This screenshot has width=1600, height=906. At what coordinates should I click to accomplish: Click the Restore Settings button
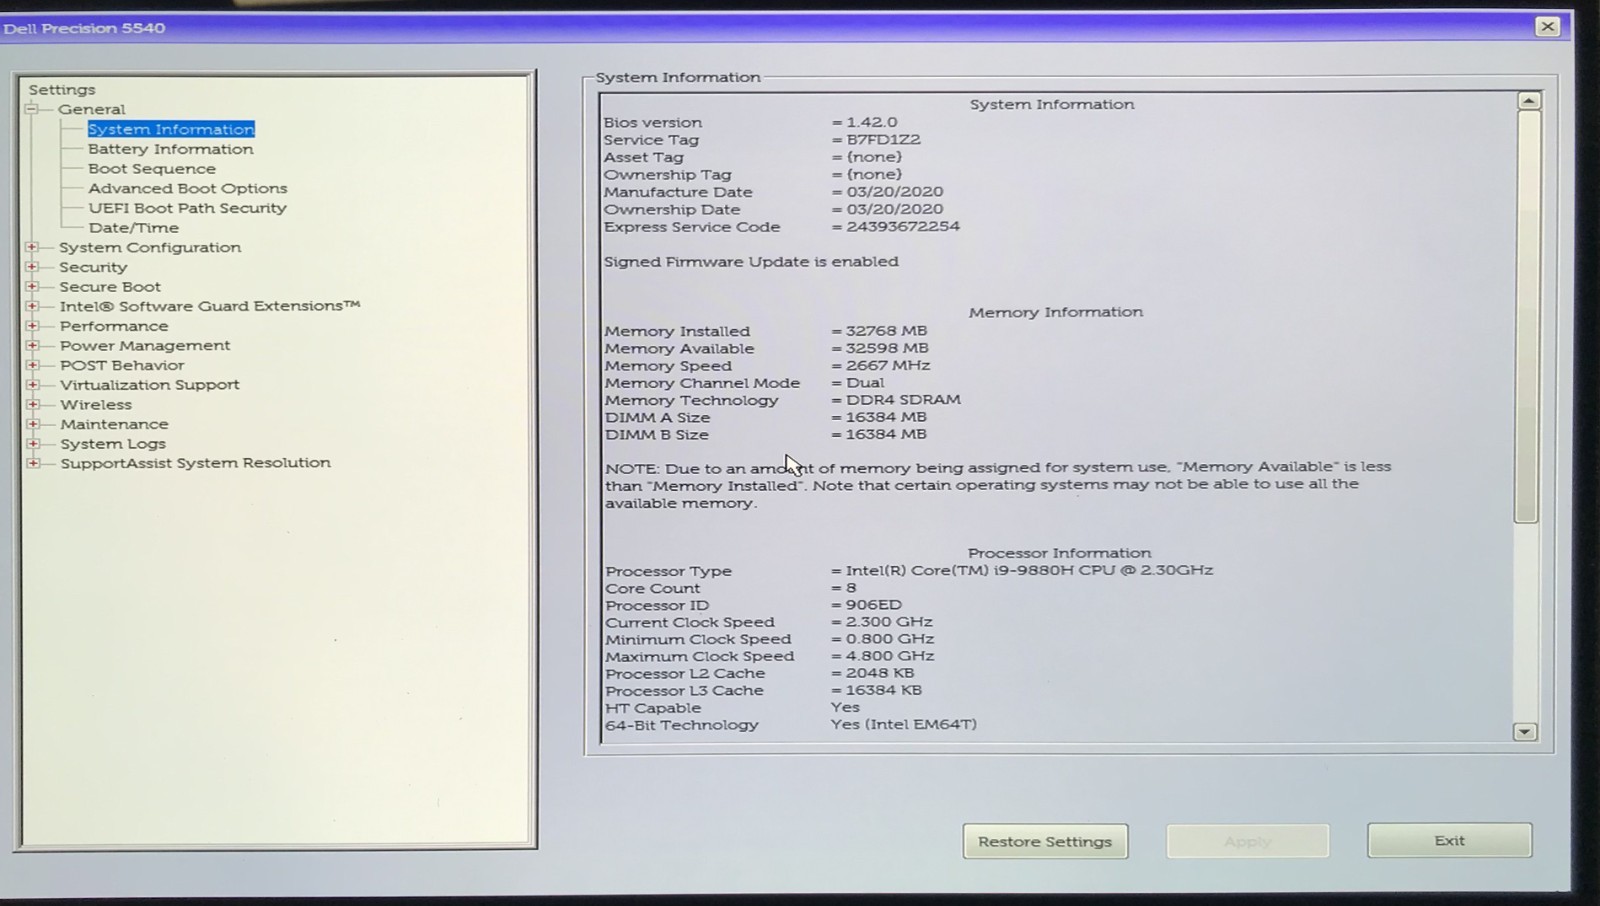1045,841
